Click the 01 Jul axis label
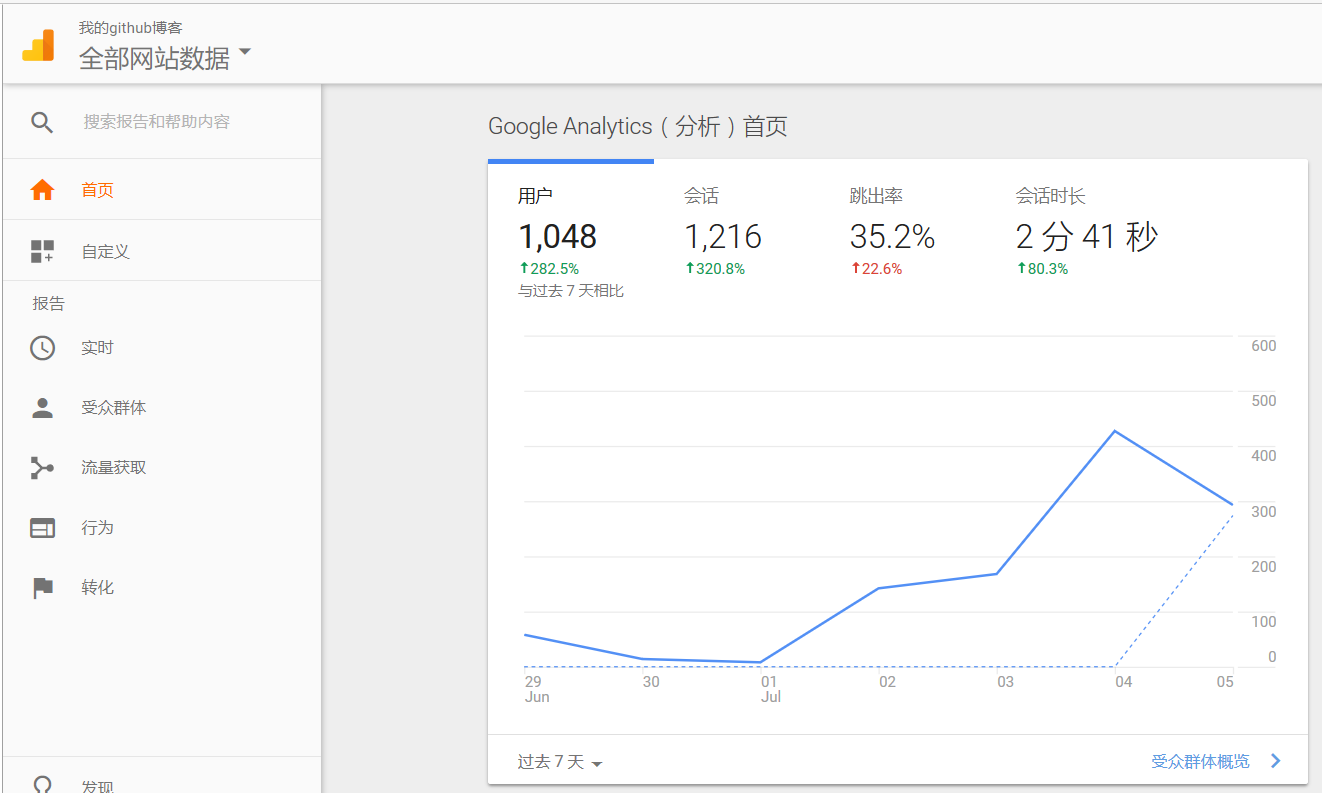1322x793 pixels. tap(770, 689)
